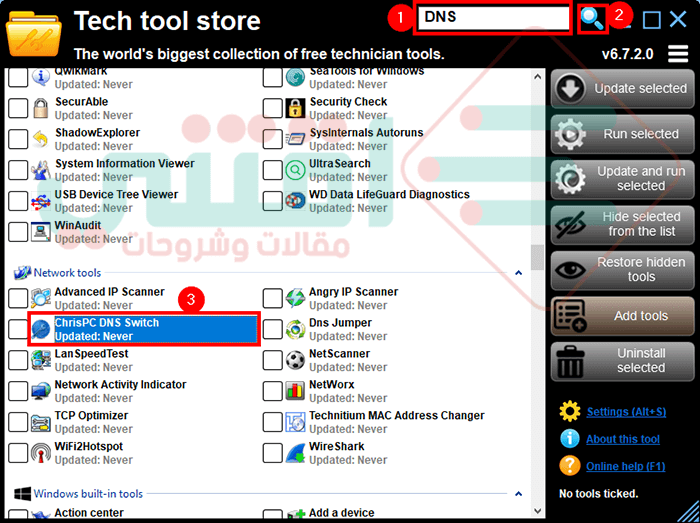Click the Run selected button

click(x=623, y=134)
